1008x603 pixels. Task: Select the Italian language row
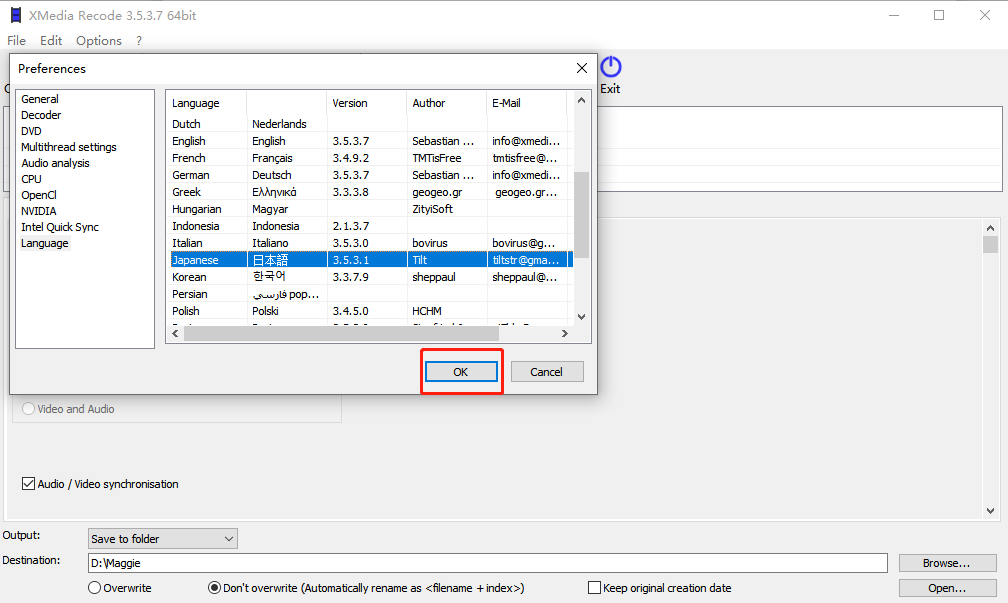pos(371,243)
